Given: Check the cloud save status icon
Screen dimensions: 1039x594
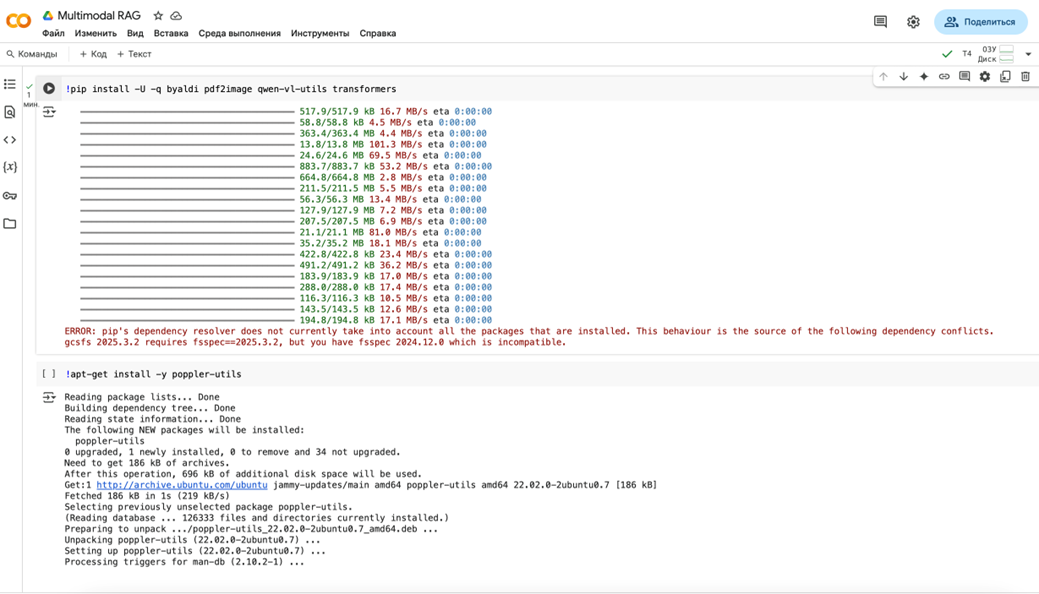Looking at the screenshot, I should click(x=176, y=15).
